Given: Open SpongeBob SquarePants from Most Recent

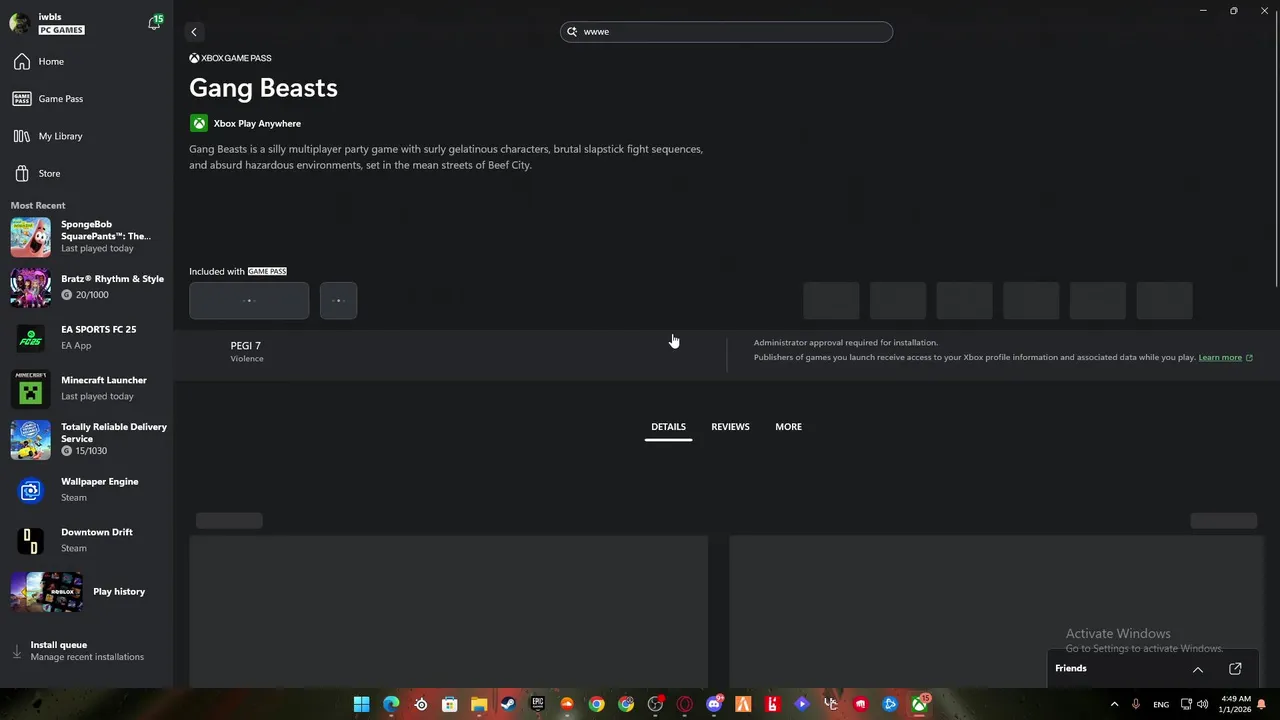Looking at the screenshot, I should click(88, 237).
